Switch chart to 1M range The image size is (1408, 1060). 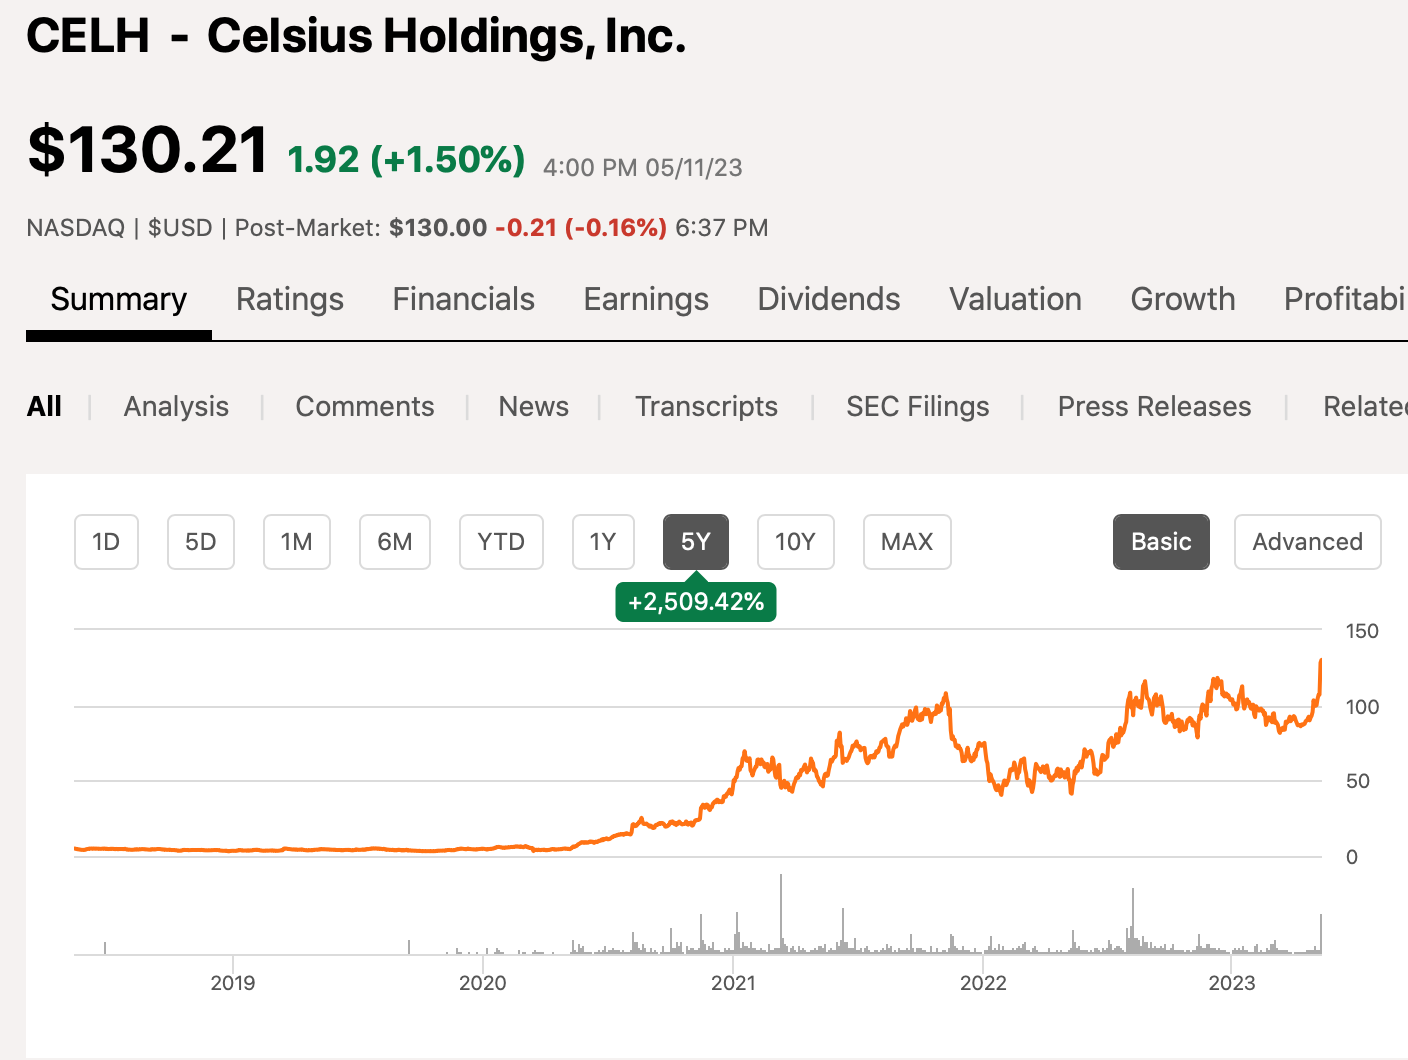[297, 542]
